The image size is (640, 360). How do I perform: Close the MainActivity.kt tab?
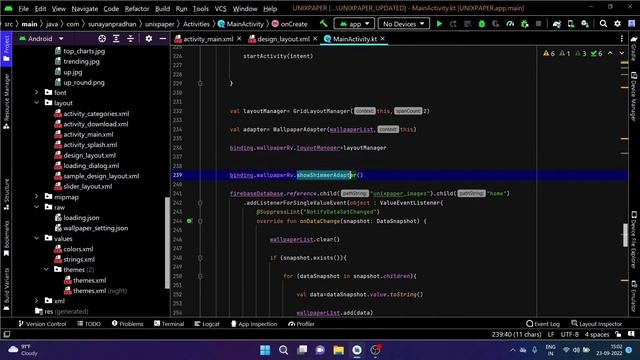pyautogui.click(x=382, y=38)
